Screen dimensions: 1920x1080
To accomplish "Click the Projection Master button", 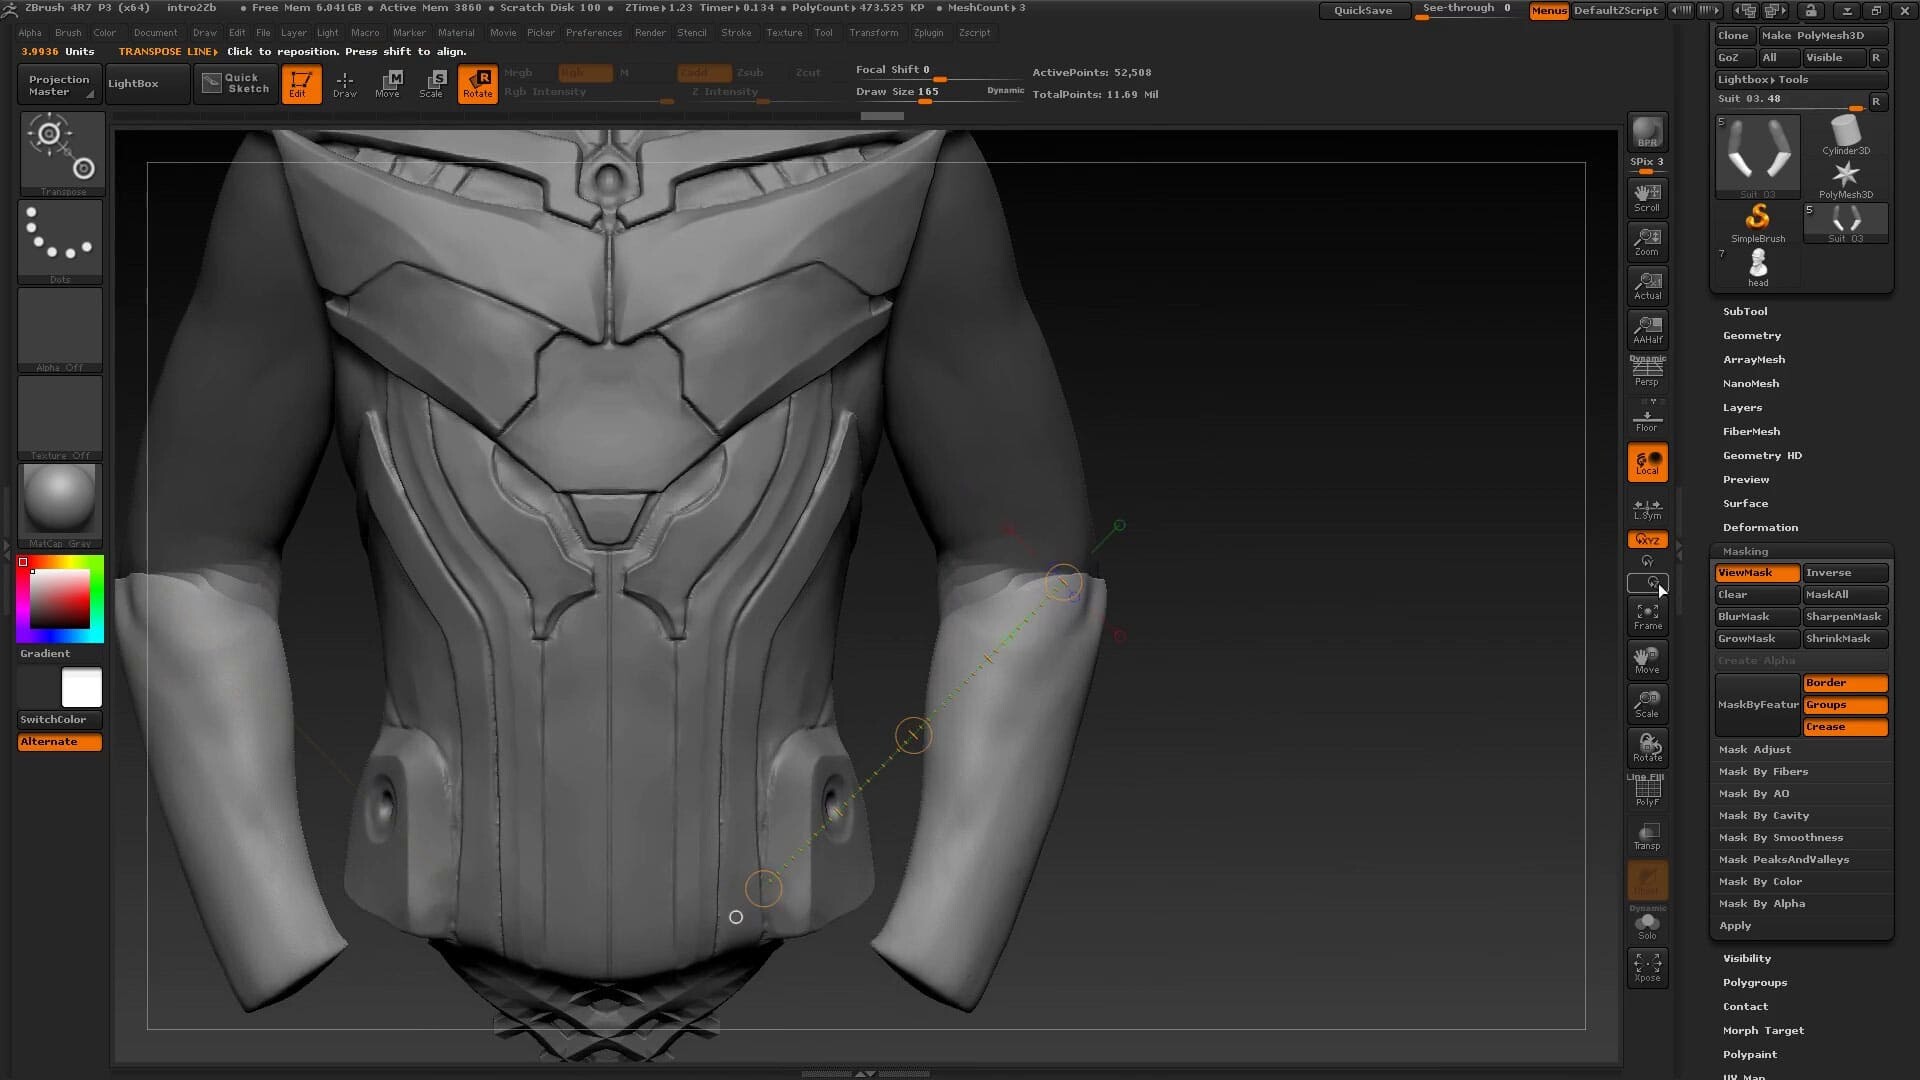I will [59, 85].
